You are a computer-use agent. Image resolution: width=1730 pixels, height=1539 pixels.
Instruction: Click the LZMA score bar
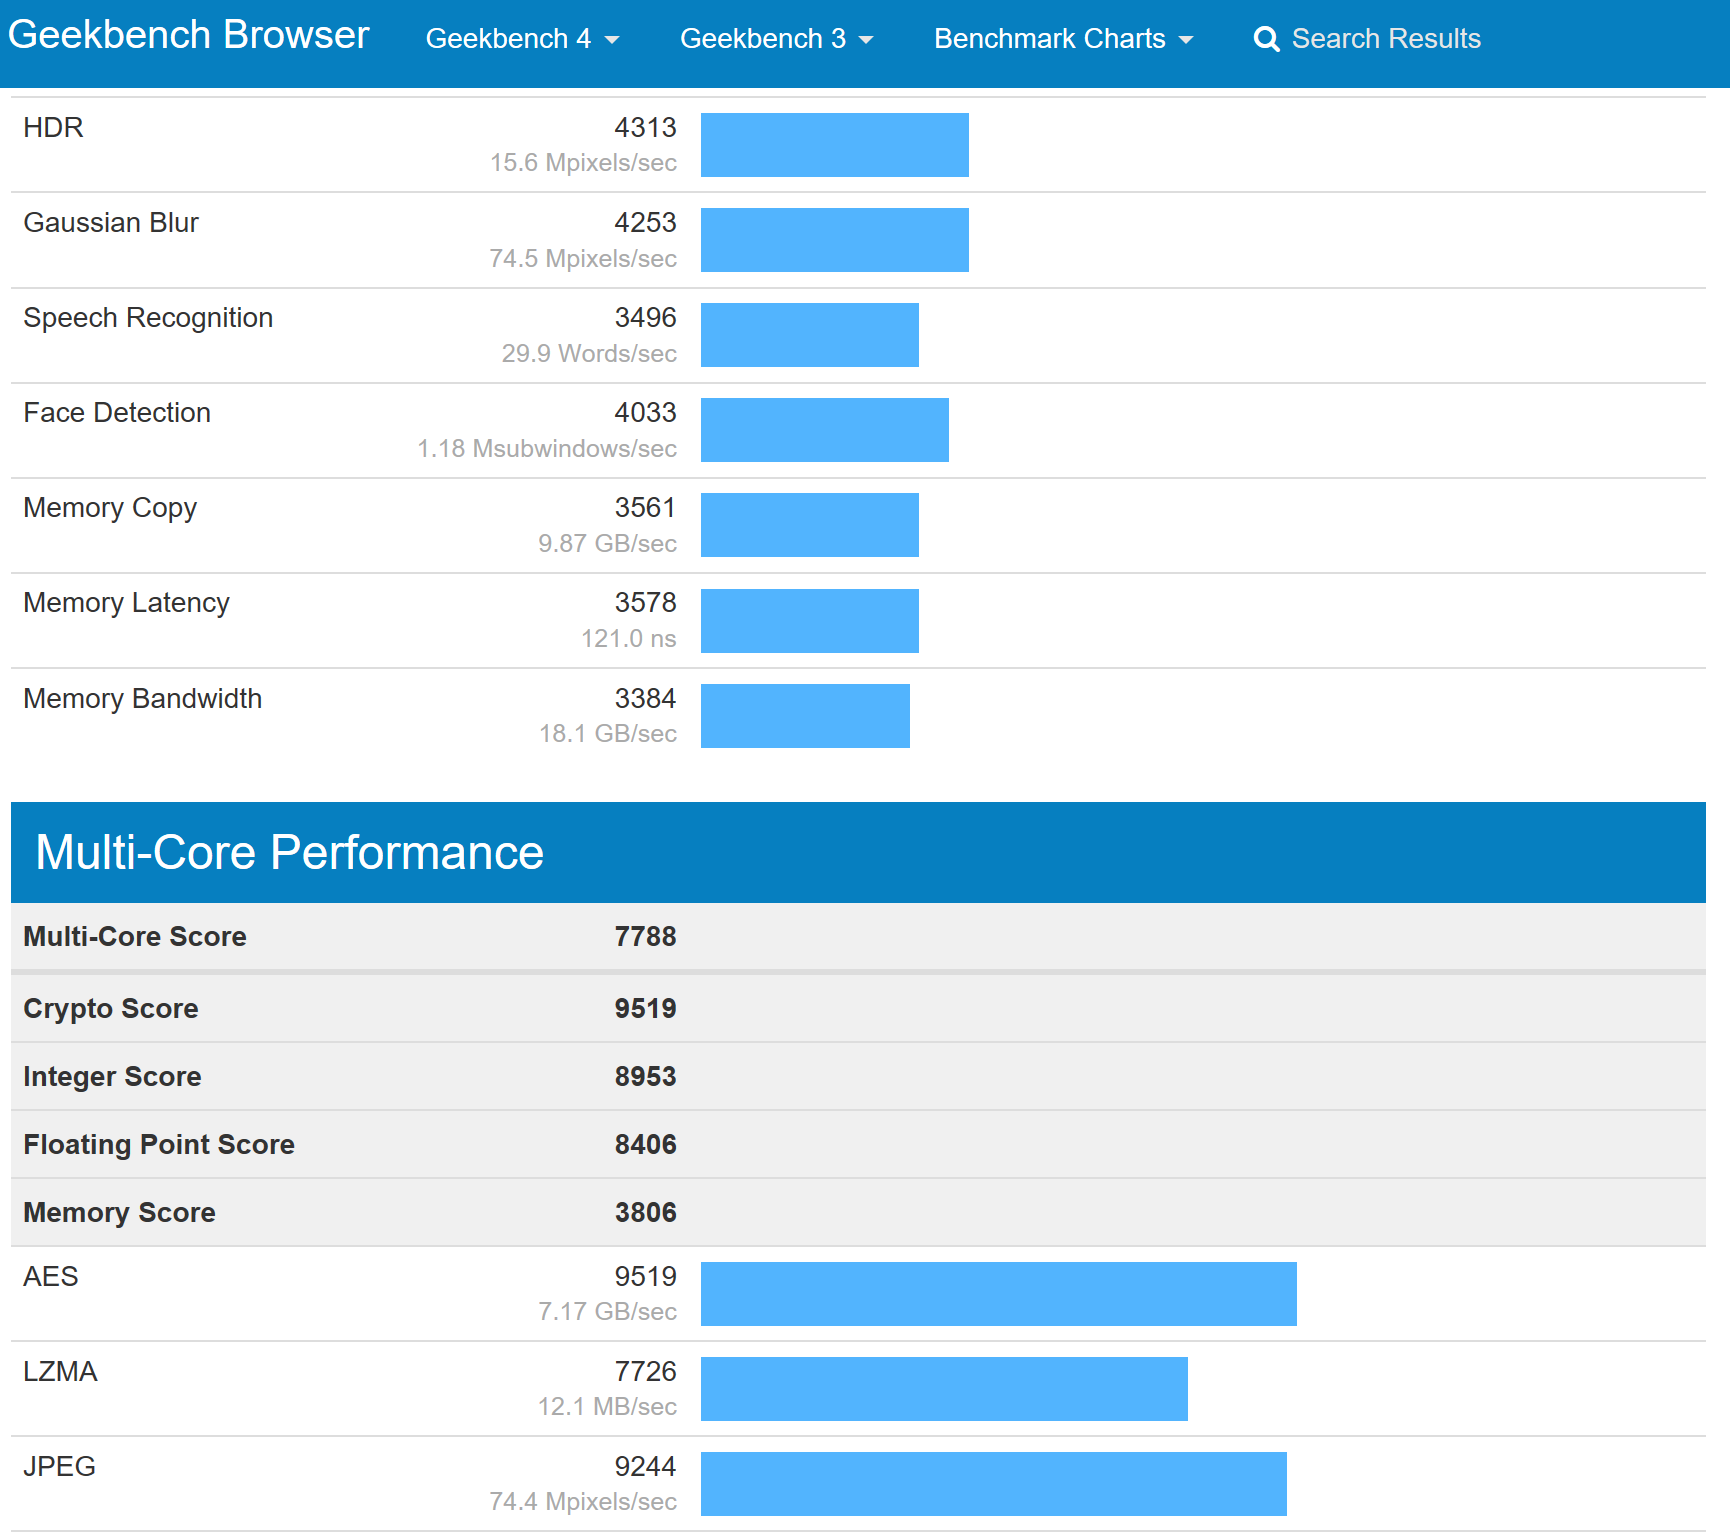tap(944, 1389)
